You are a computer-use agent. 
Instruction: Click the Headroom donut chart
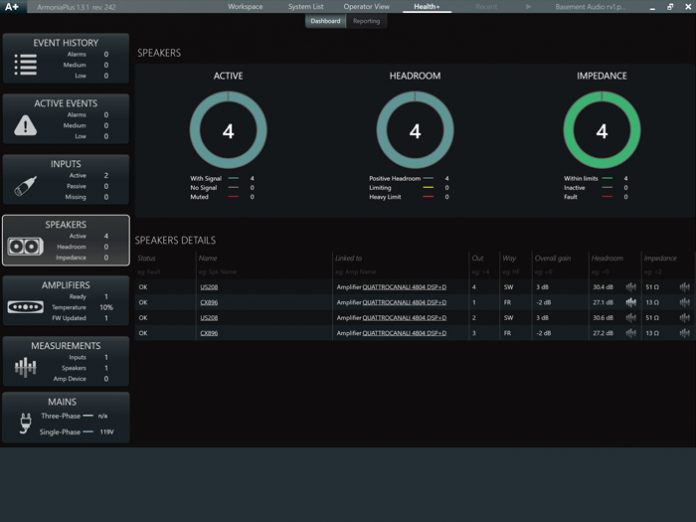click(x=415, y=130)
